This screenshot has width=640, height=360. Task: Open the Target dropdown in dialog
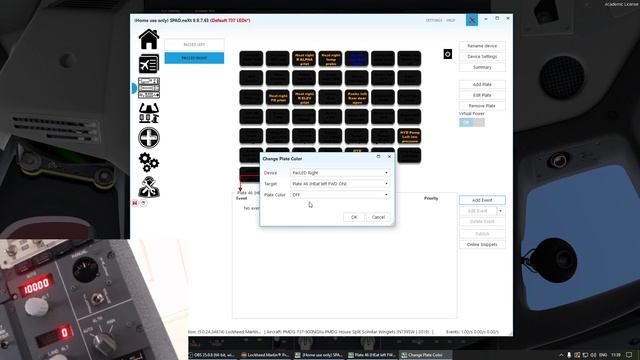point(340,184)
